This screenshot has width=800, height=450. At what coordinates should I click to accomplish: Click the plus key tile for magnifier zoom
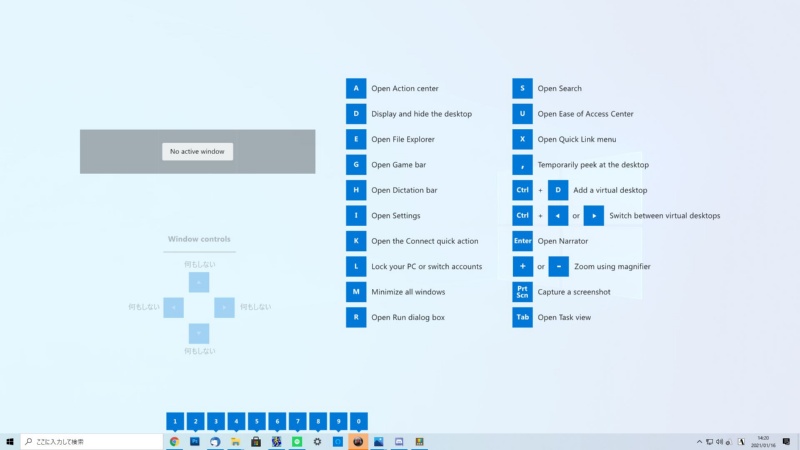(x=522, y=266)
